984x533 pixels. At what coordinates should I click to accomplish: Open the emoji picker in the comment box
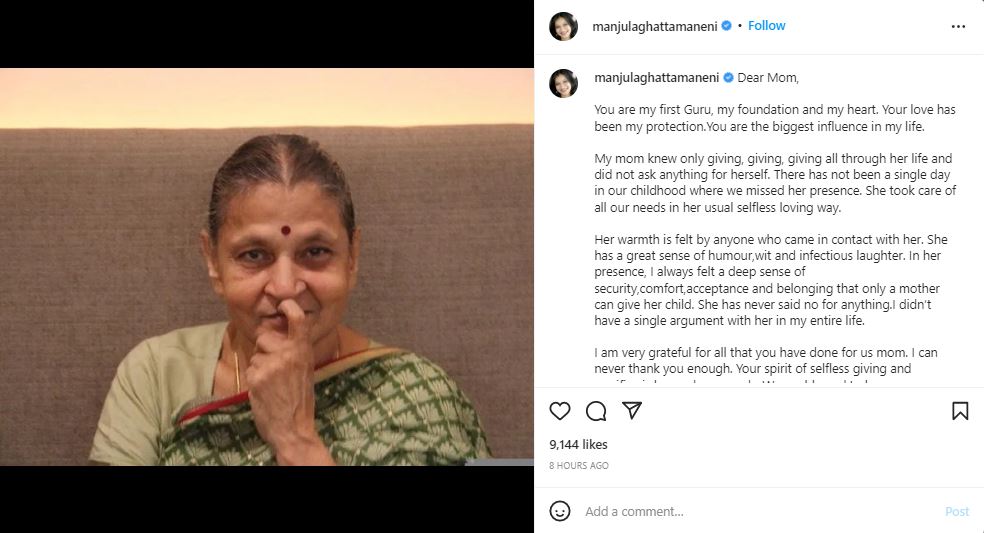pyautogui.click(x=560, y=511)
